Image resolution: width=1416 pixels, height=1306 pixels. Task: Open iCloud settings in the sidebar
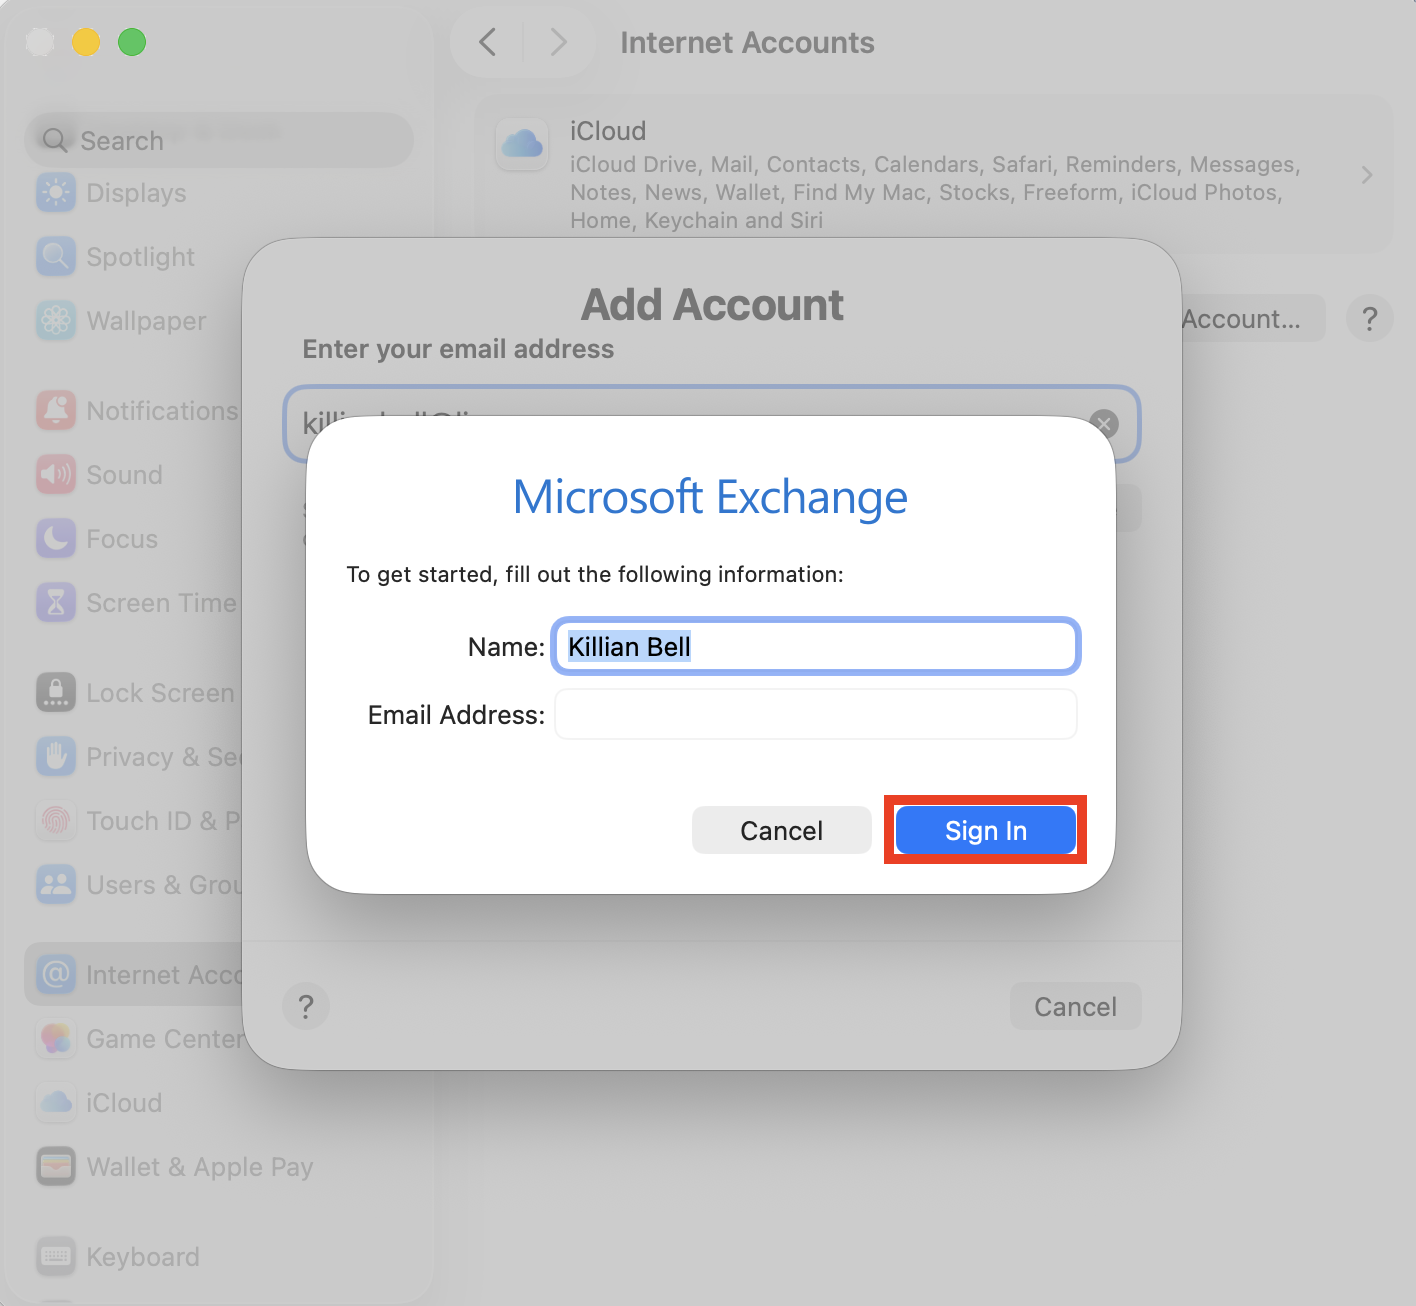123,1102
